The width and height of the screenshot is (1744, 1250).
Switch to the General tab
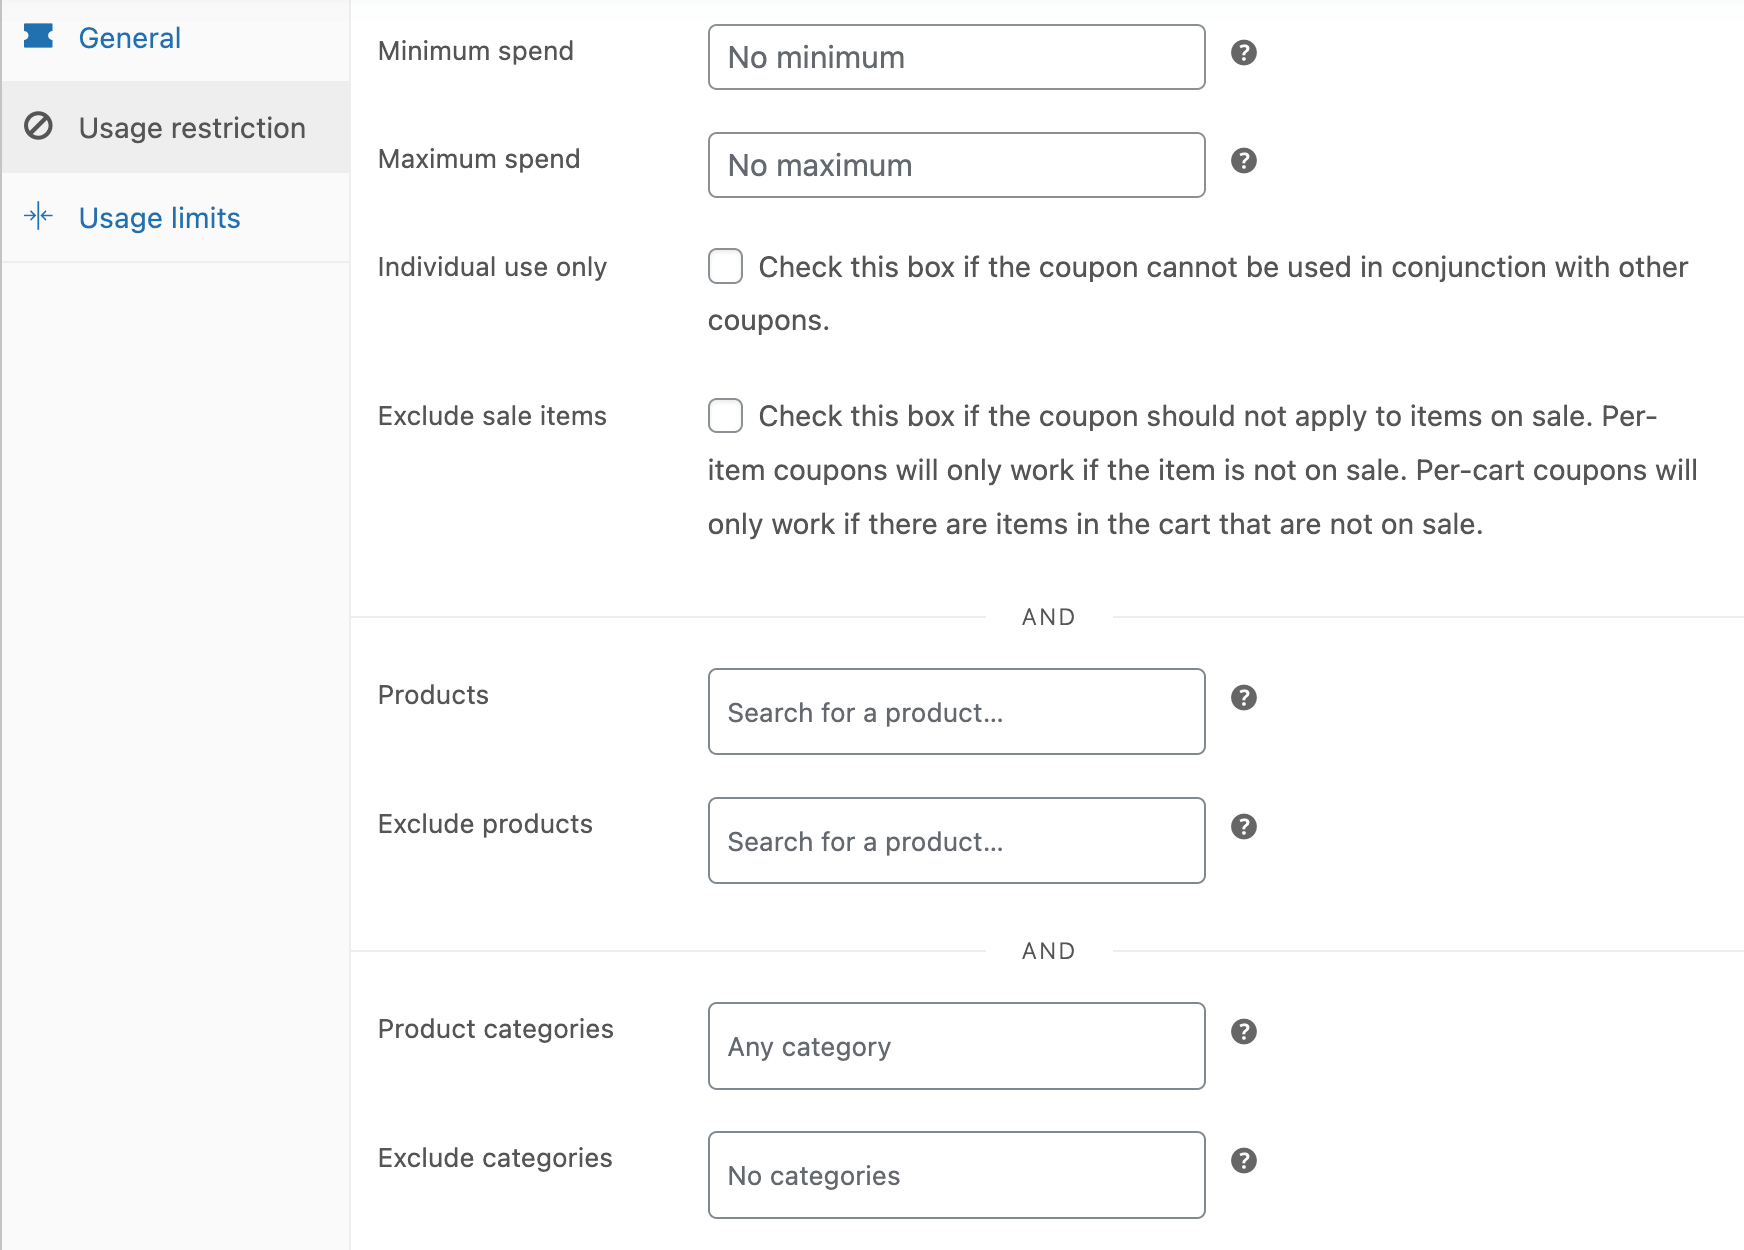tap(130, 37)
